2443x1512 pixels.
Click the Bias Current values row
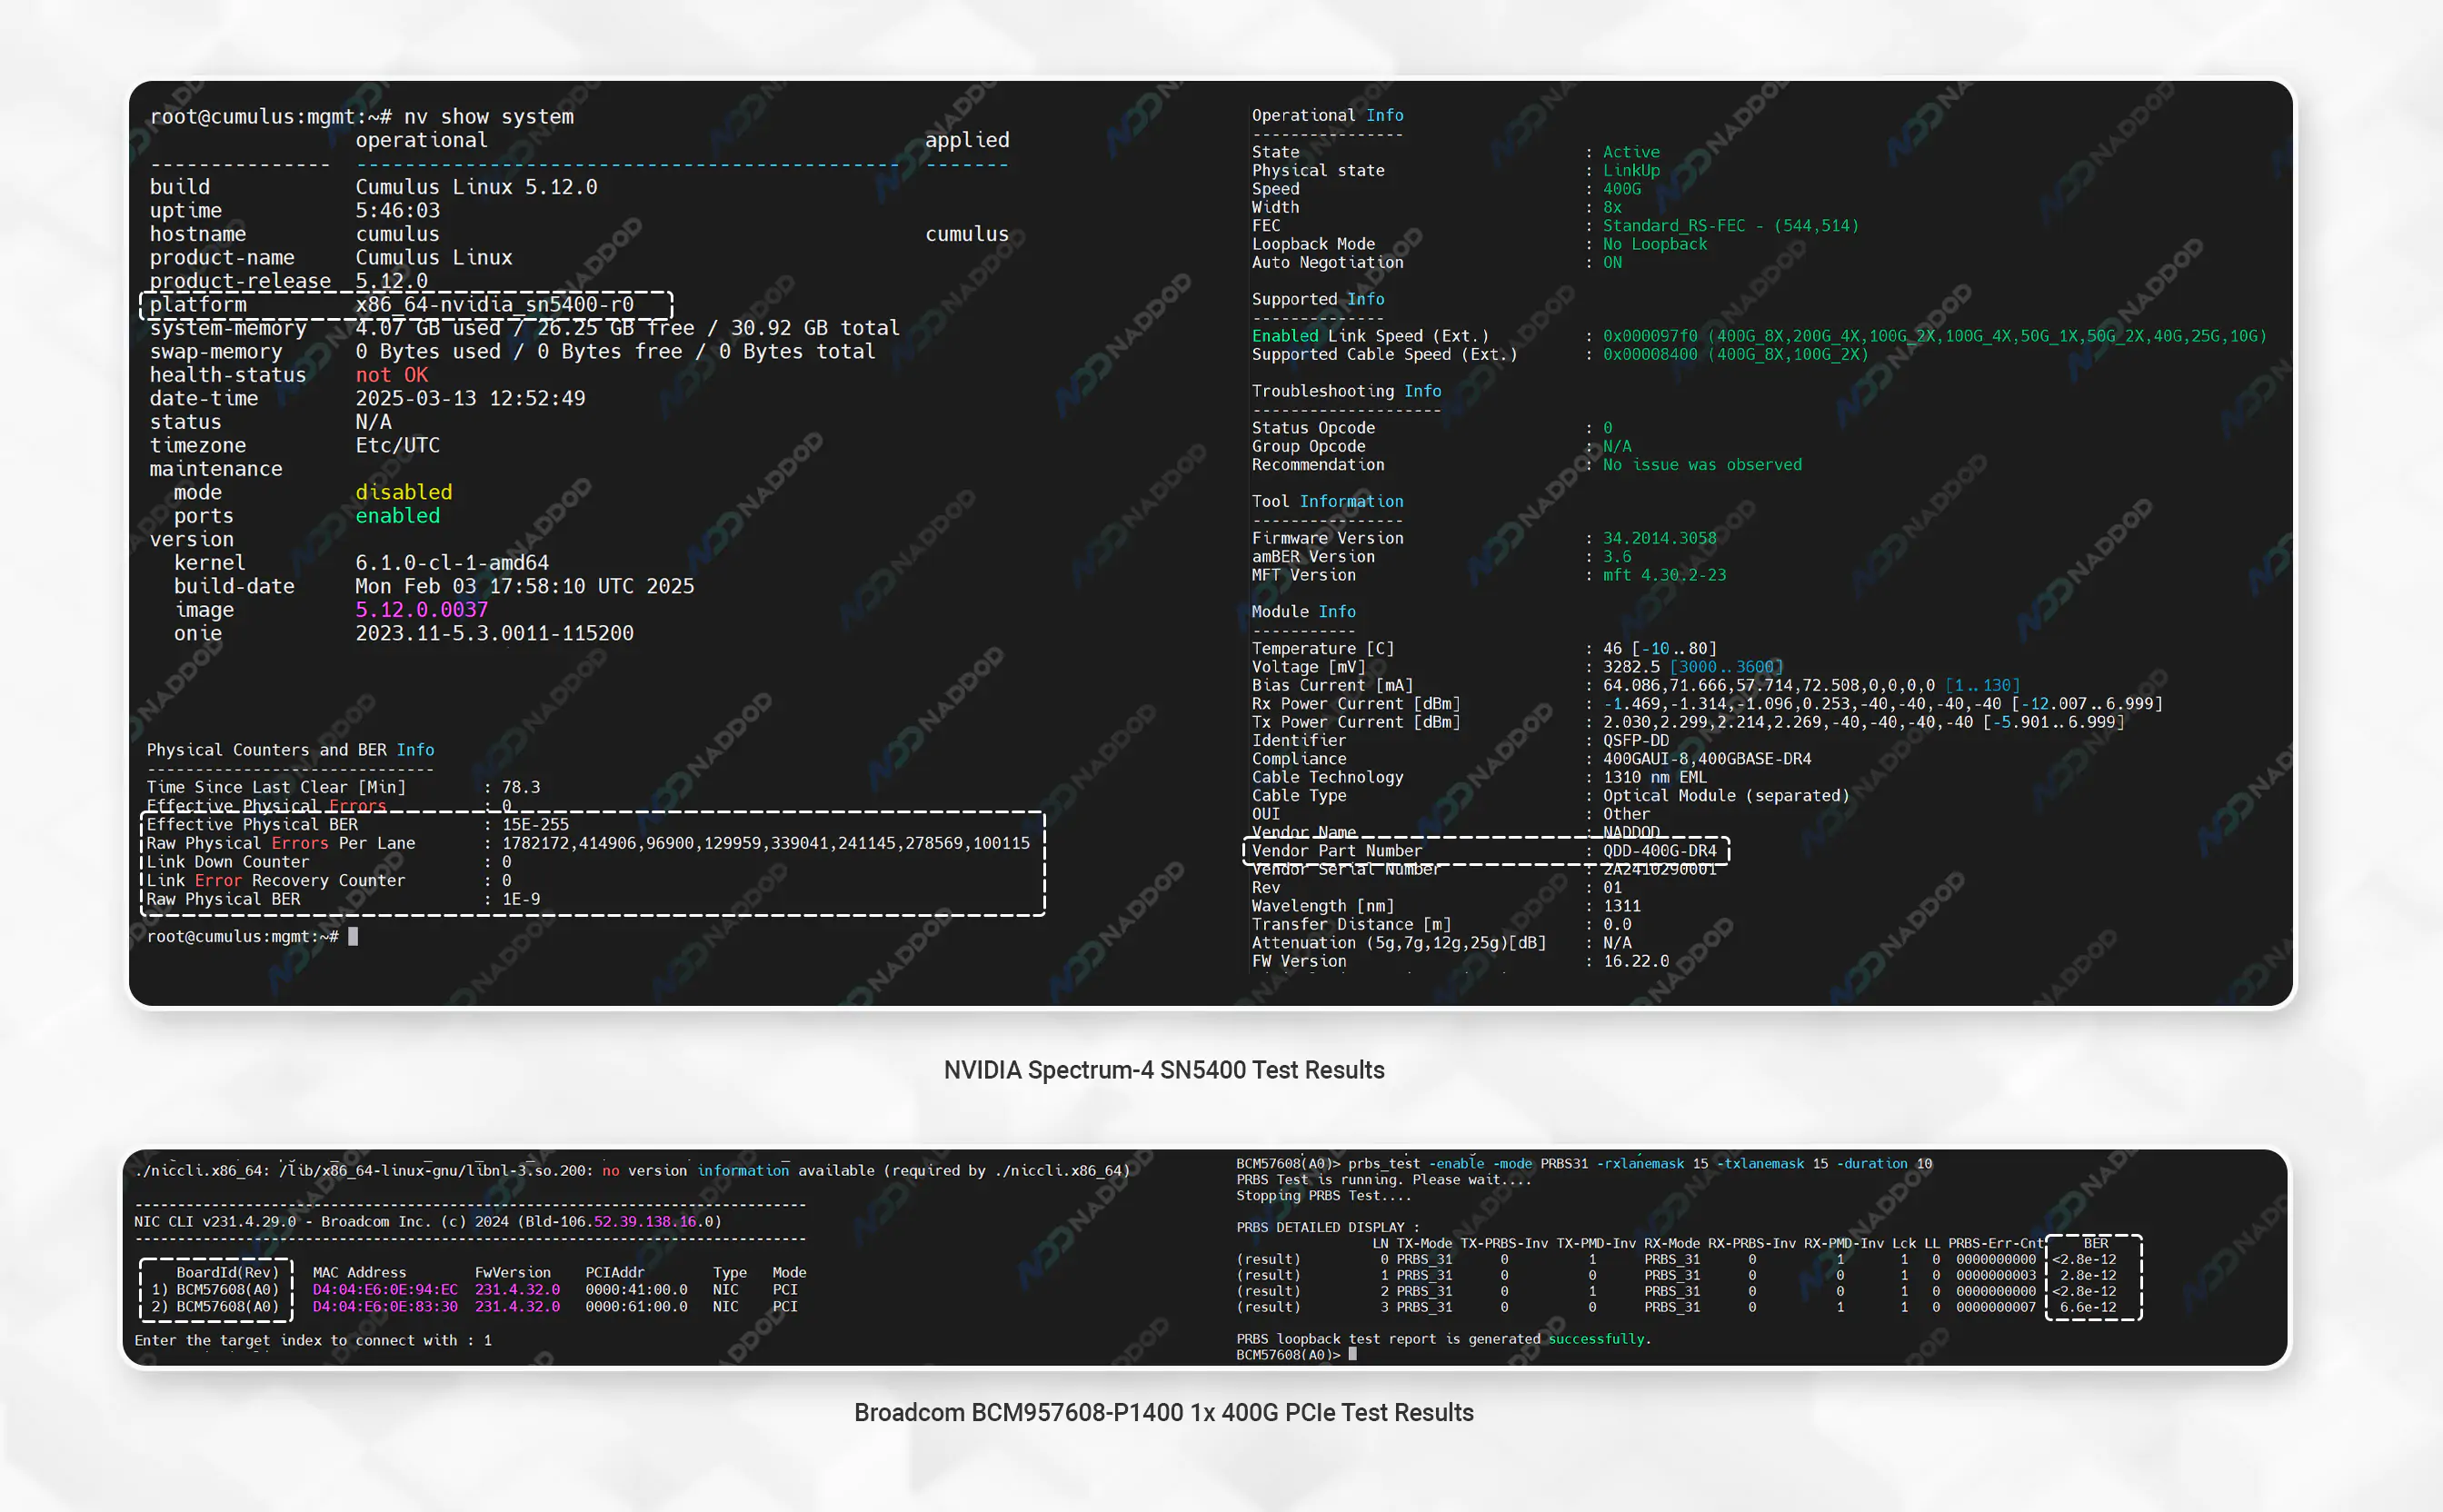click(x=1811, y=686)
